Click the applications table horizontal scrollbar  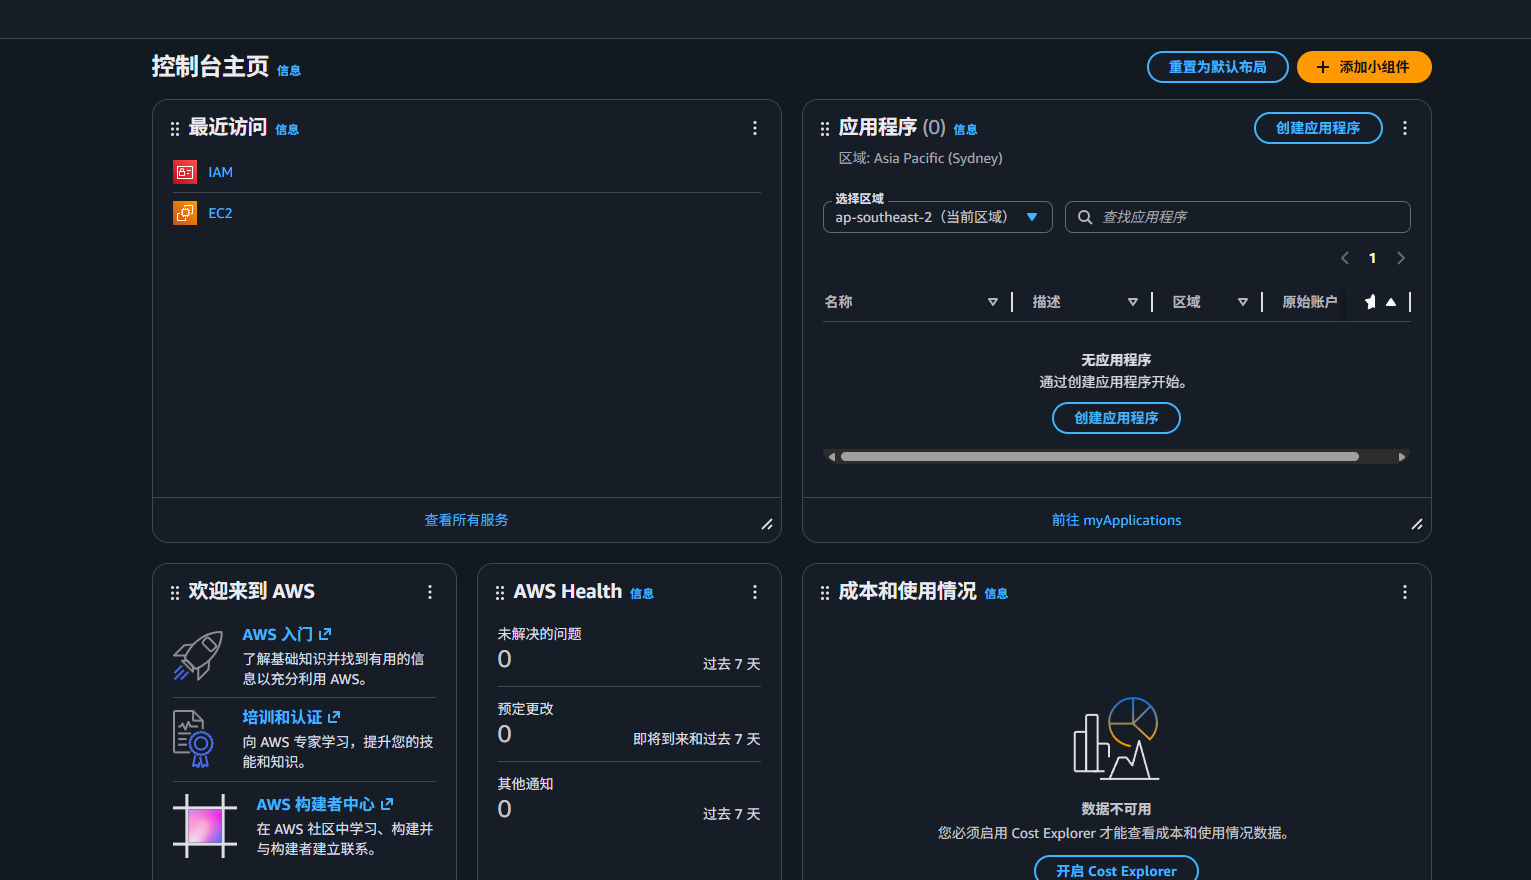click(1100, 457)
